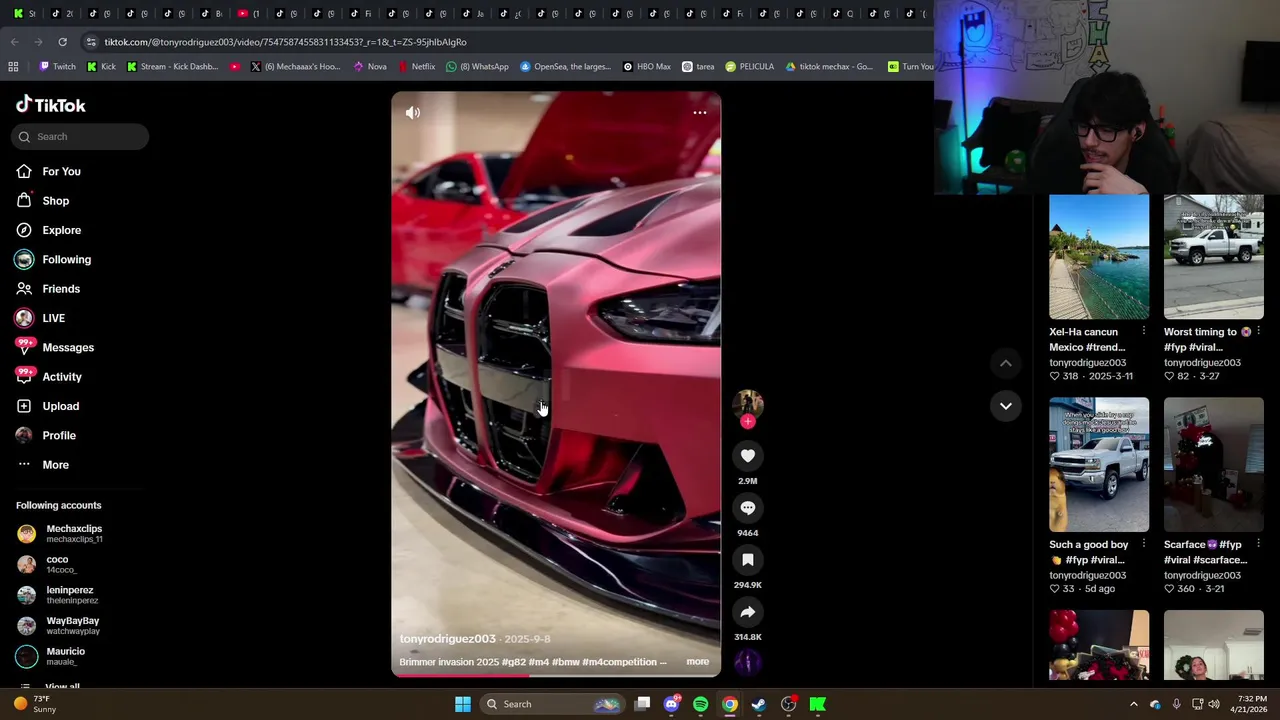Open tonyrodriguez003 username on the video
This screenshot has width=1280, height=720.
click(x=447, y=639)
